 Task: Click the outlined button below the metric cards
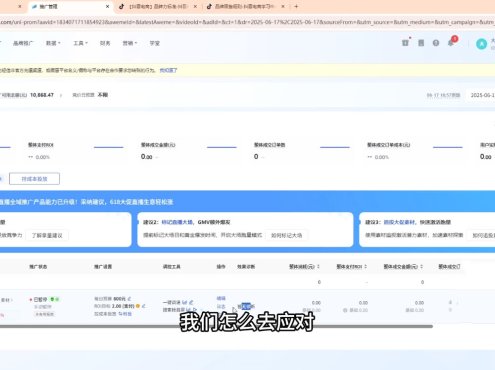coord(35,179)
